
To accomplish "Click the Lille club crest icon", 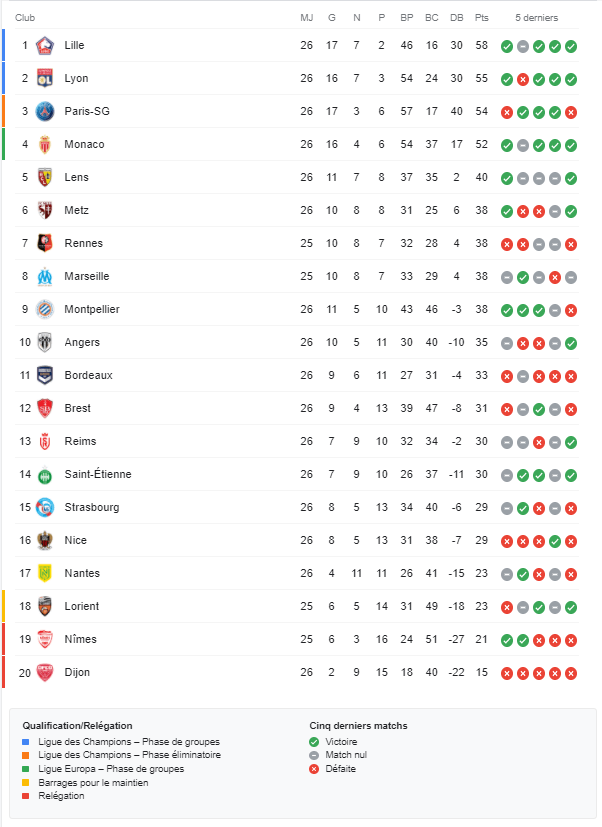I will coord(45,45).
